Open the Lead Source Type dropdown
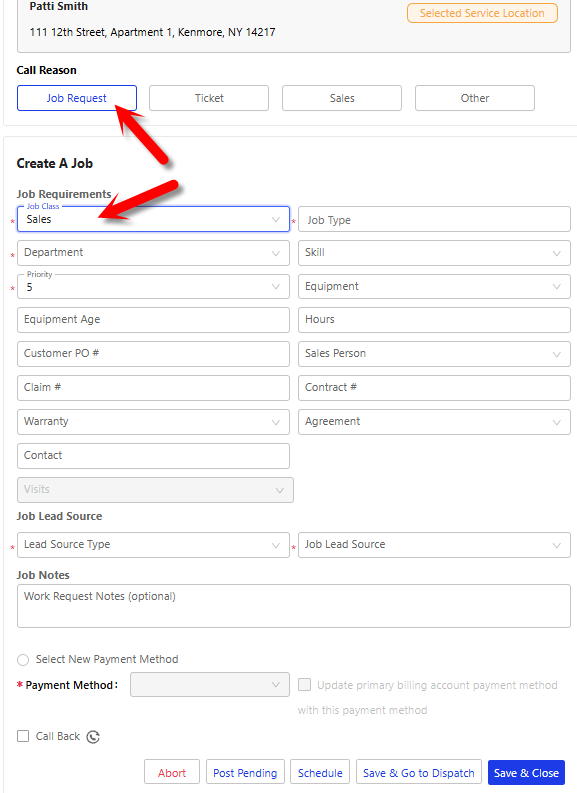The height and width of the screenshot is (793, 577). (x=153, y=545)
